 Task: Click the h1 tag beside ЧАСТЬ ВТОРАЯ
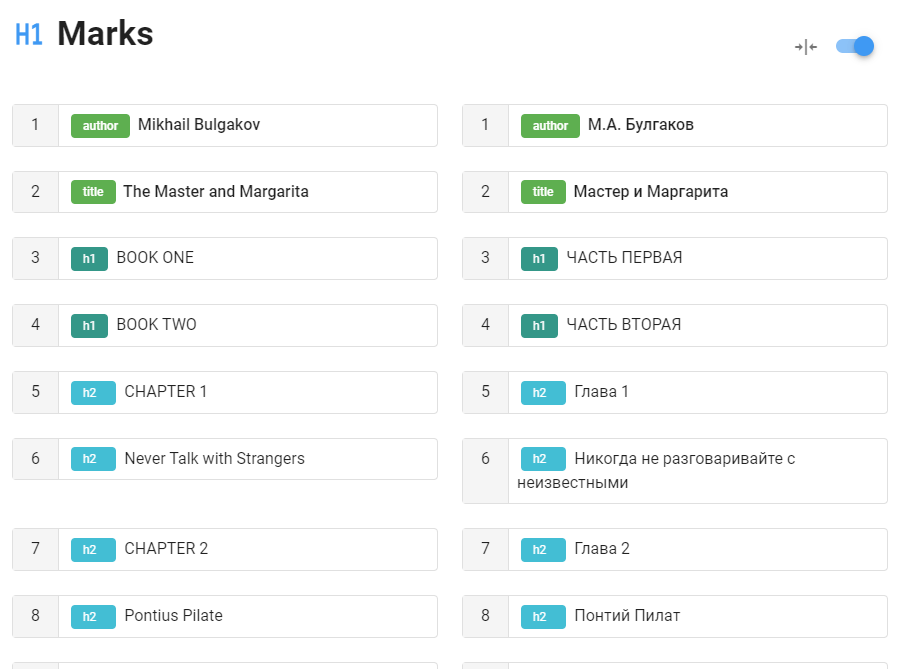point(539,326)
